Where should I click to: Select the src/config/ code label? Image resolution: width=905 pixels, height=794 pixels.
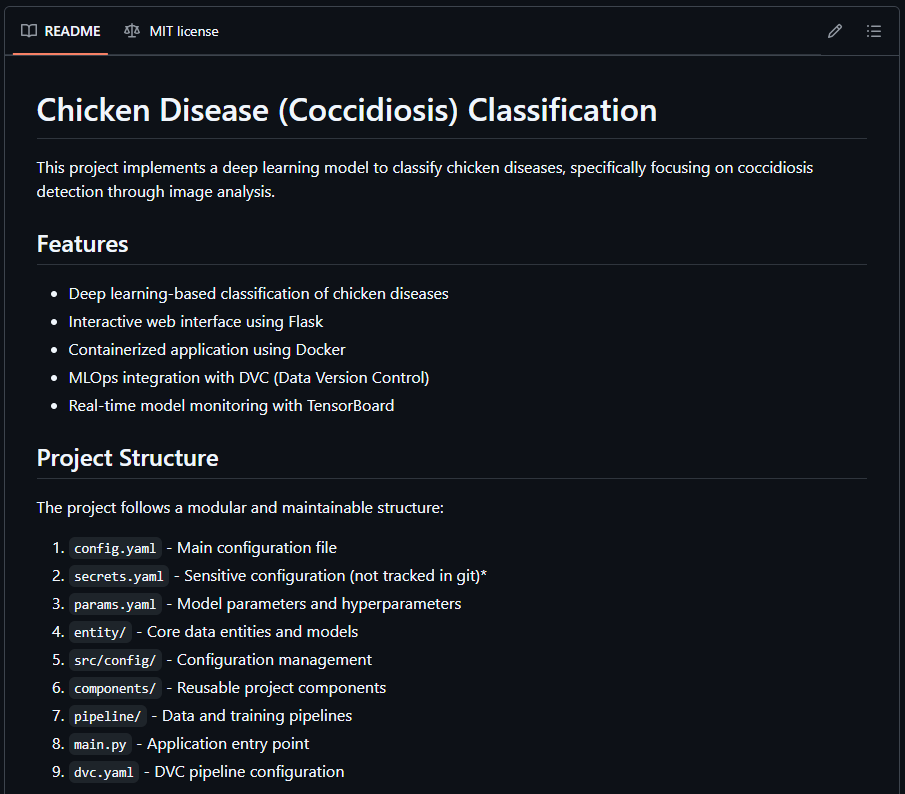coord(115,660)
